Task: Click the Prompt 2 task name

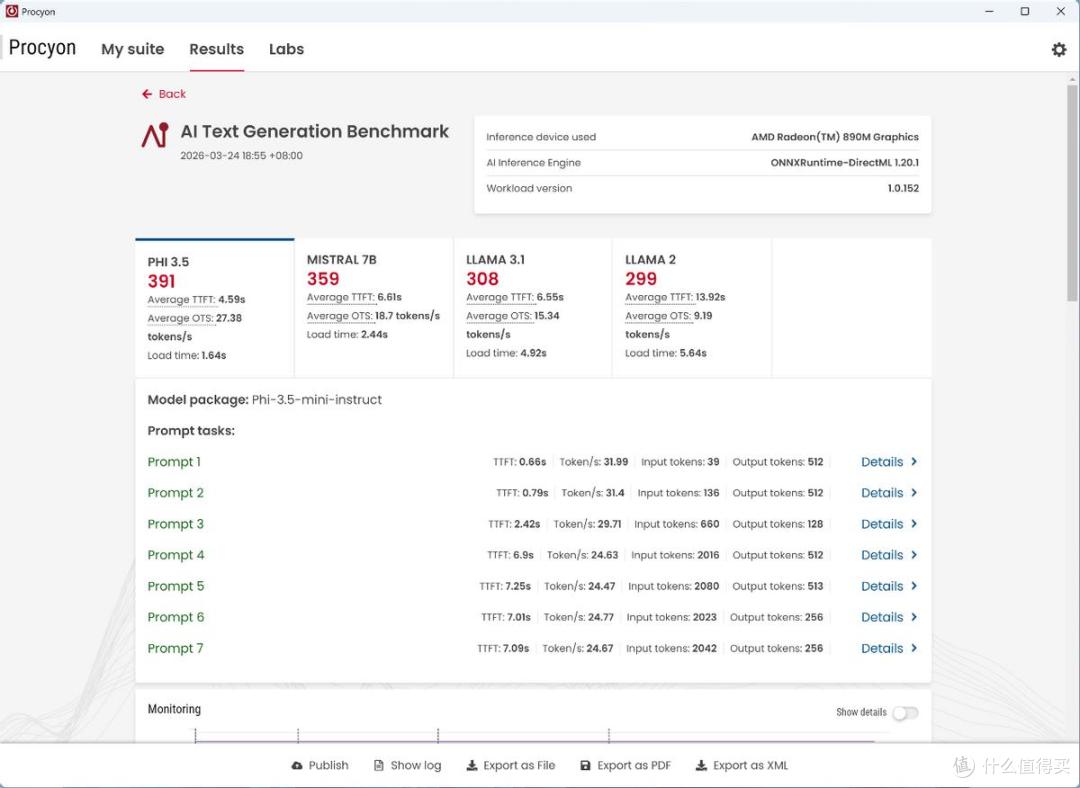Action: [x=176, y=492]
